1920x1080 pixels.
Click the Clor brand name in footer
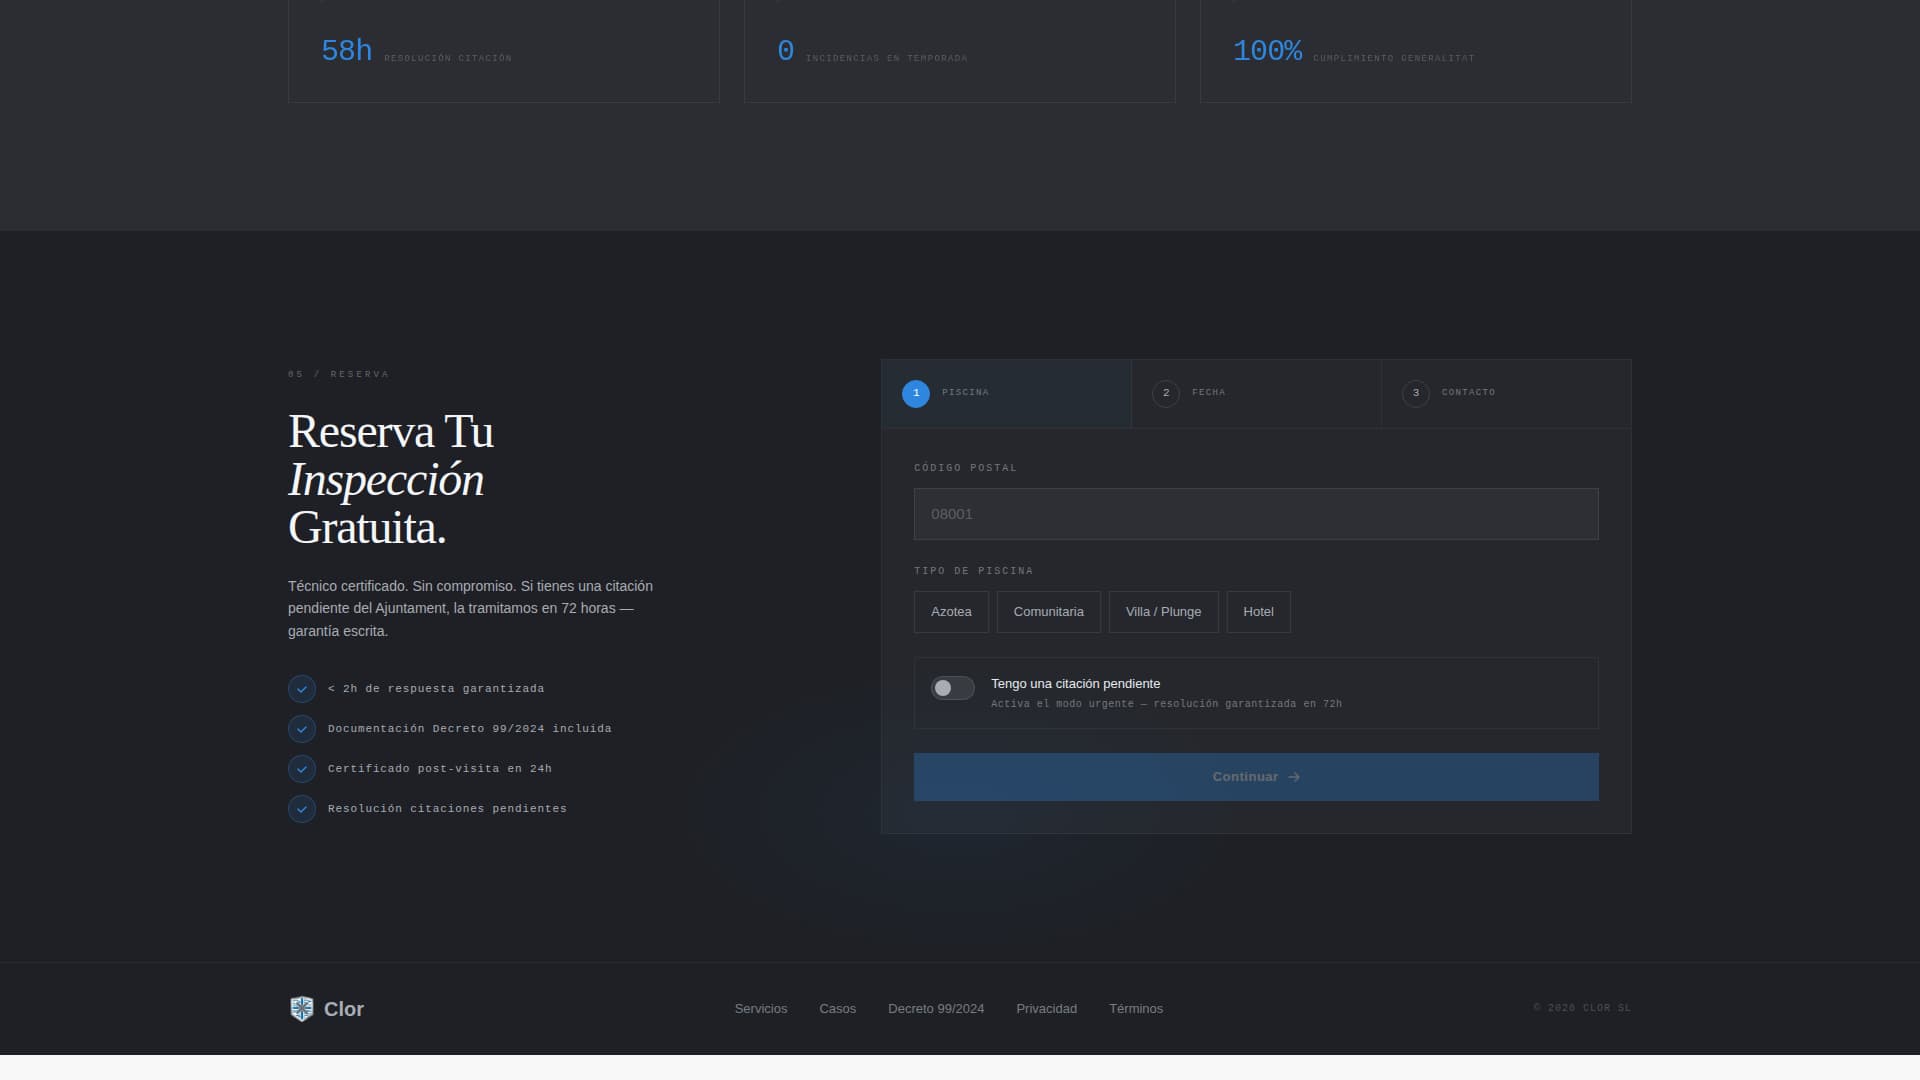click(x=344, y=1009)
